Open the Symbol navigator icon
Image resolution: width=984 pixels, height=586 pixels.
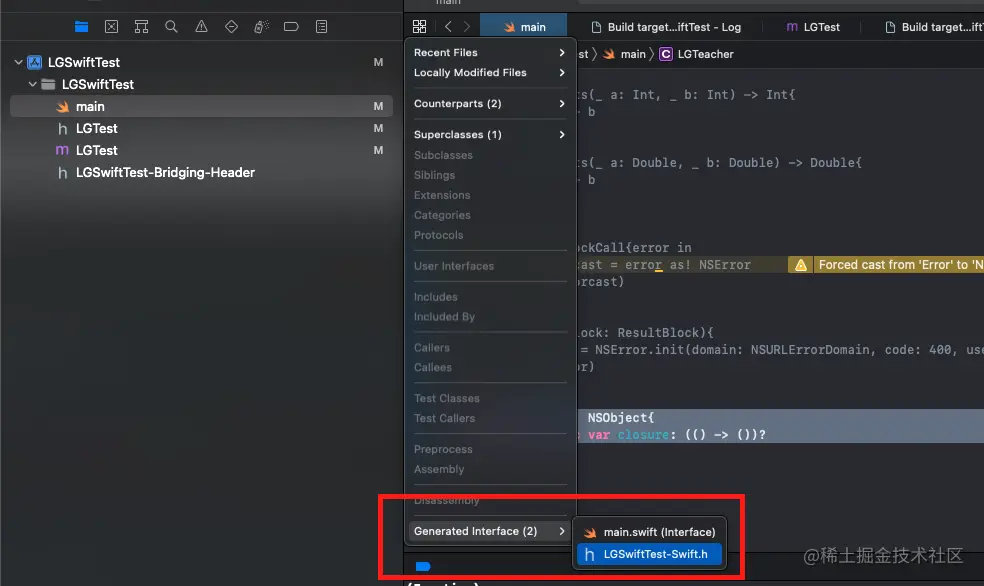click(141, 26)
